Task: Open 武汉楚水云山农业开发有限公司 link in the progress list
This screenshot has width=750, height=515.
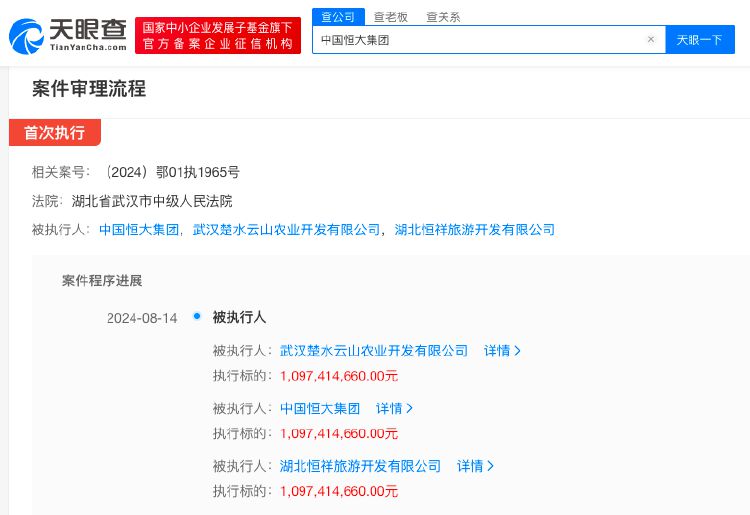Action: point(374,351)
